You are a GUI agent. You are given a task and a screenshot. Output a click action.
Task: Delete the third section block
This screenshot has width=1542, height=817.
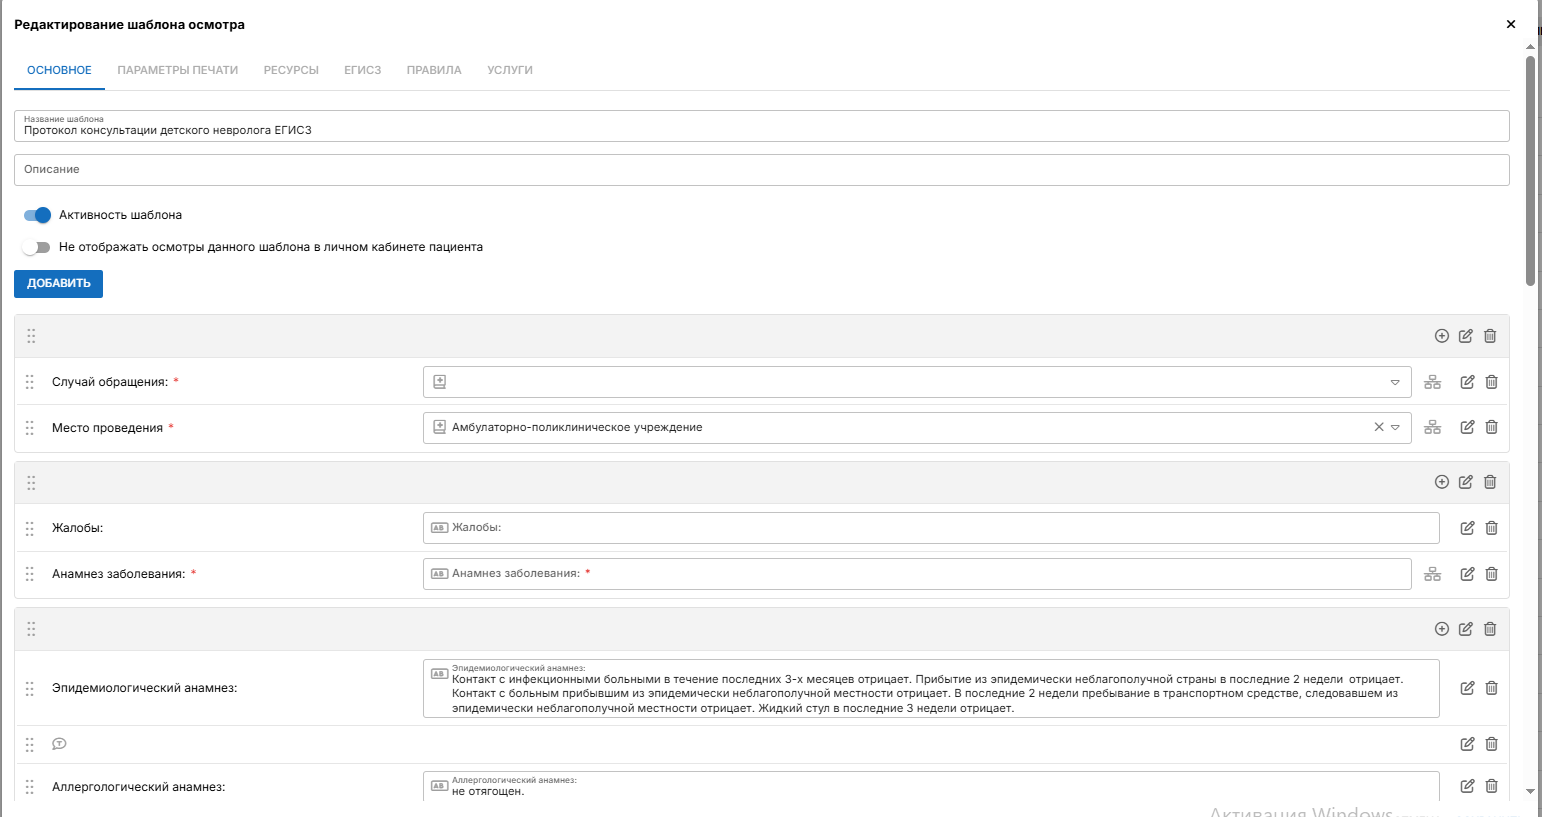[x=1490, y=629]
